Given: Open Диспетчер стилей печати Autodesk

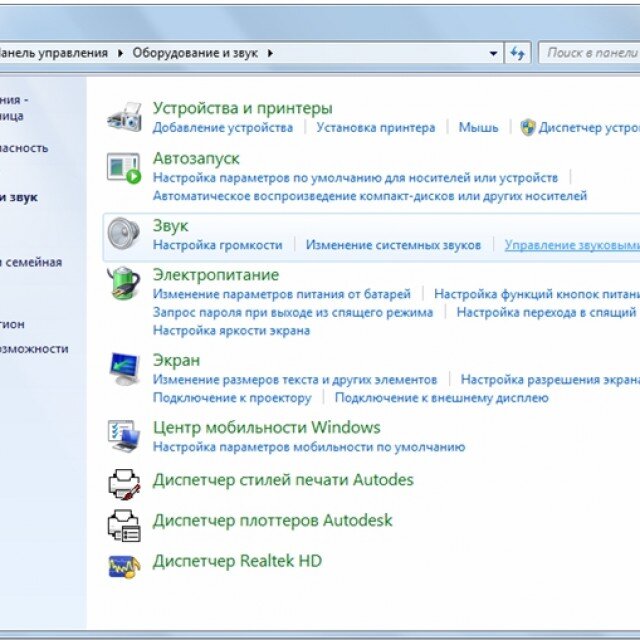Looking at the screenshot, I should (283, 480).
